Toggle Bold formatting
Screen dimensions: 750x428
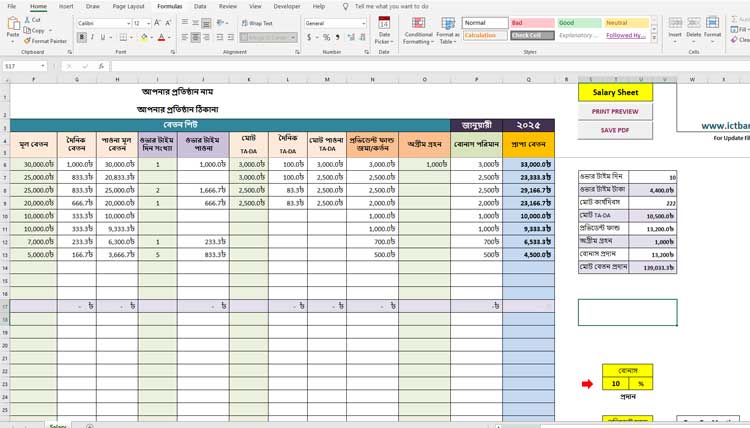tap(81, 38)
